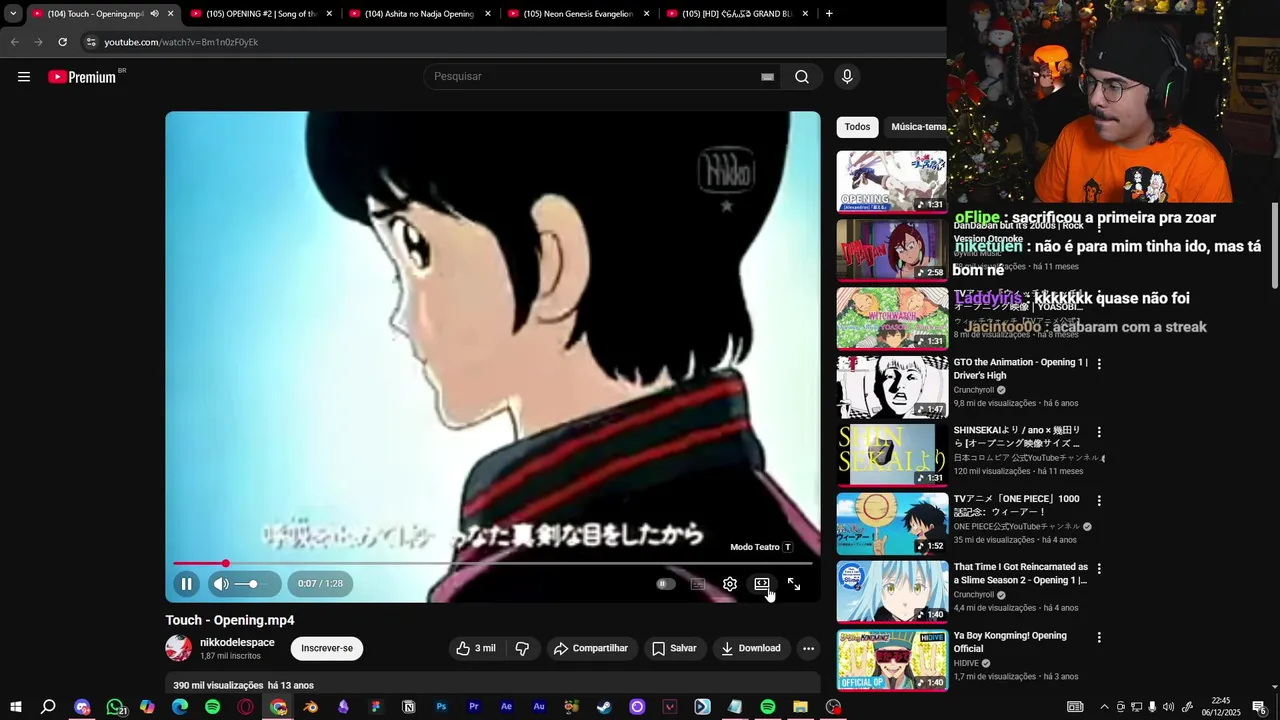The height and width of the screenshot is (720, 1280).
Task: Open the Windows Start menu
Action: click(x=15, y=707)
